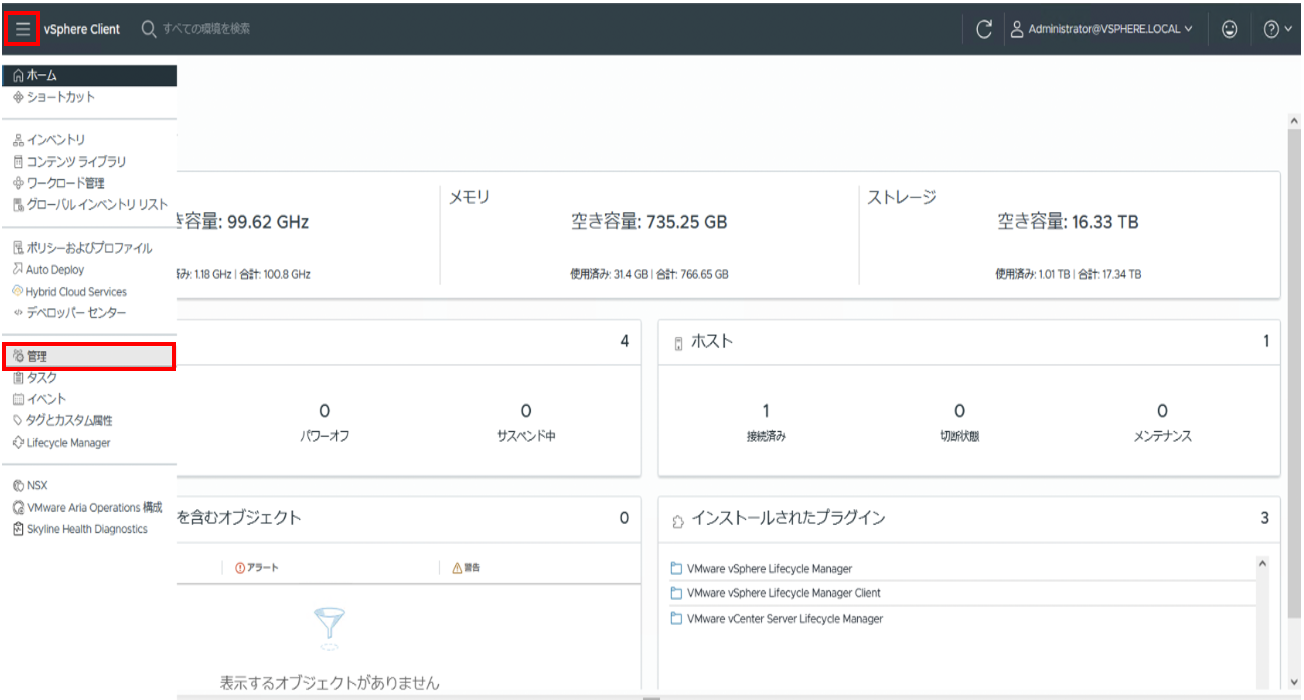Click the smiley feedback icon
The height and width of the screenshot is (700, 1304).
1230,29
